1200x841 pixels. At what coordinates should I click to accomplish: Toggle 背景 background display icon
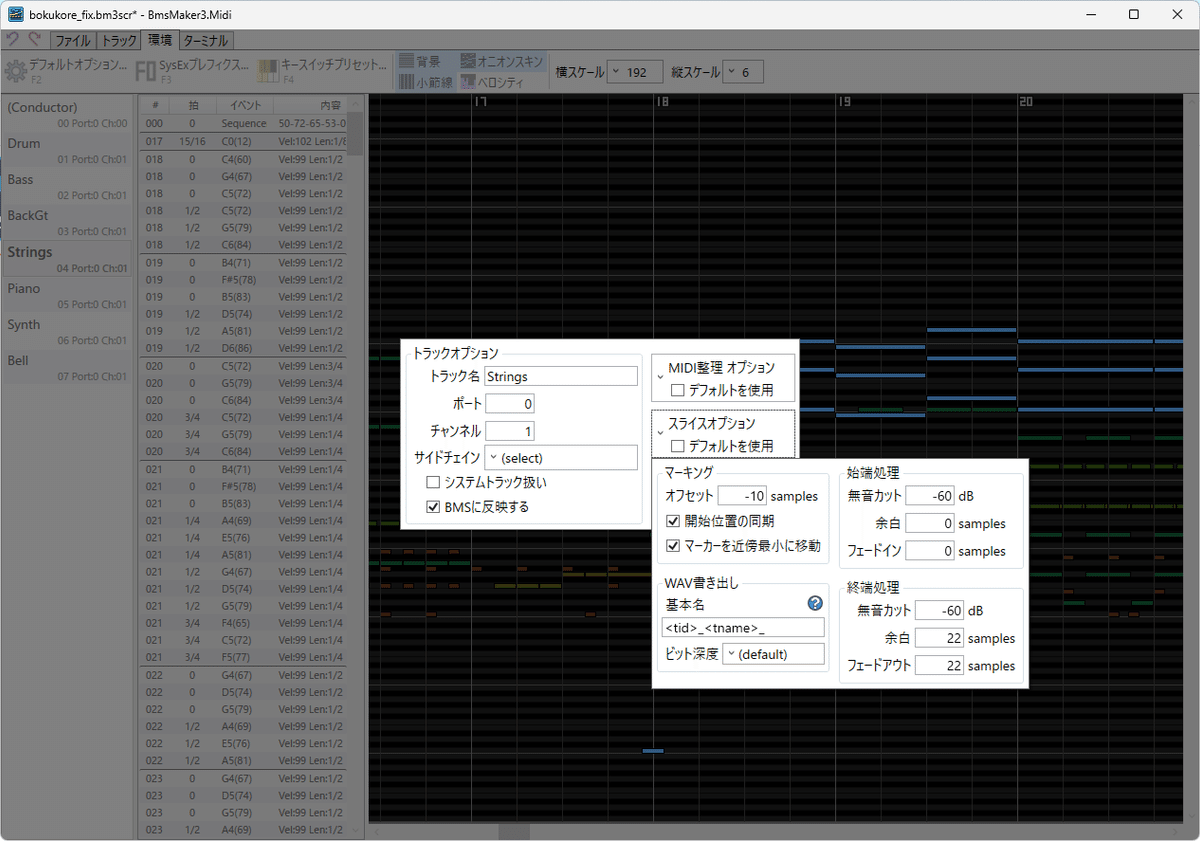point(406,62)
